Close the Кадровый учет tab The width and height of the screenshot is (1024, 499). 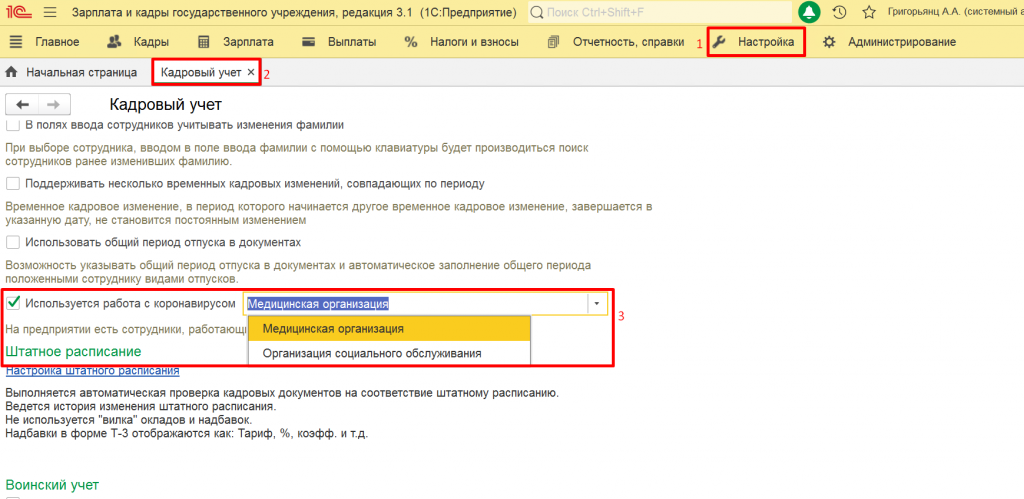251,72
